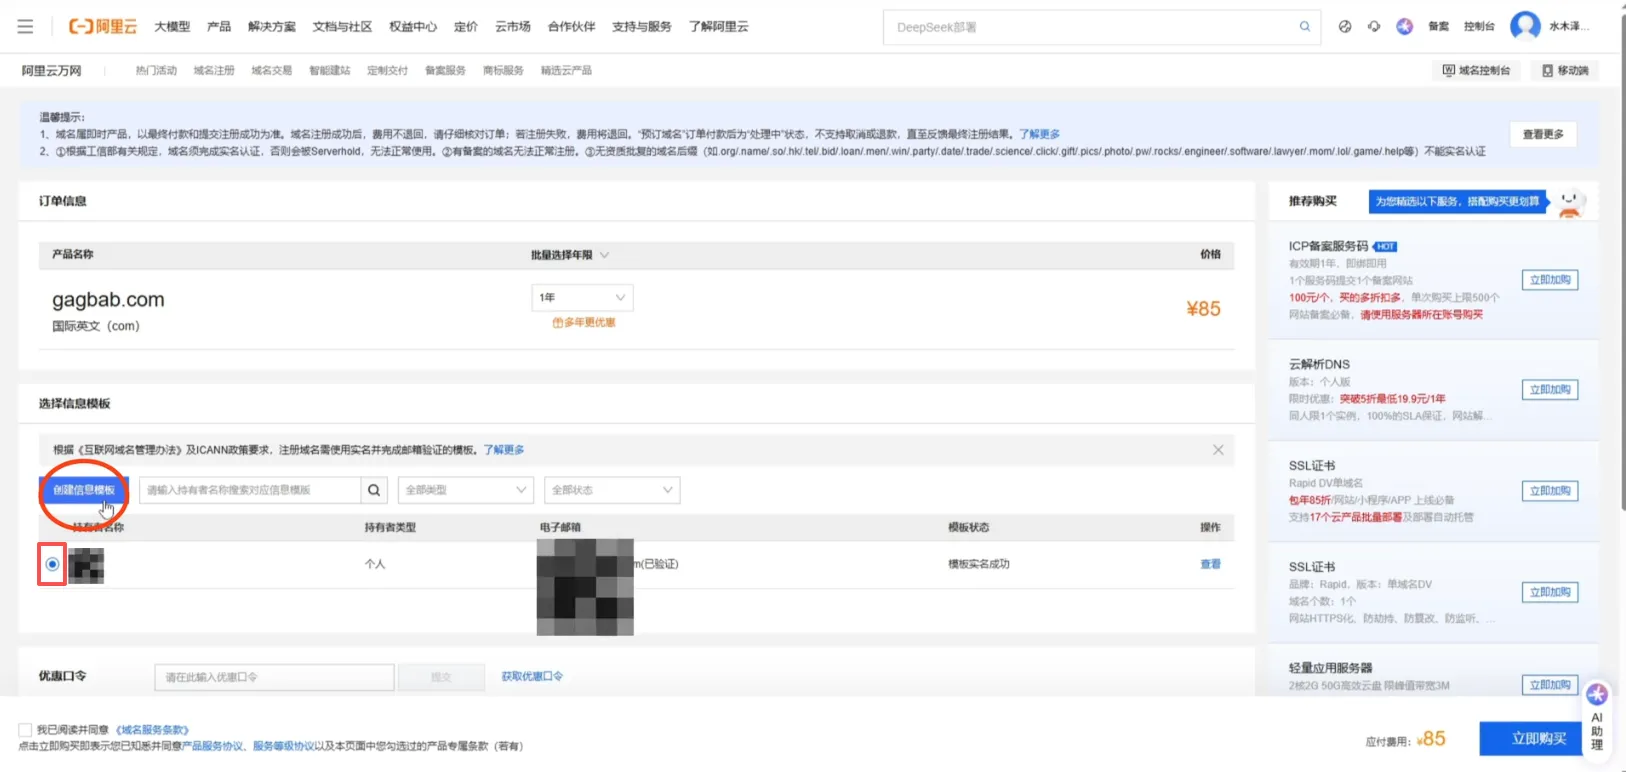Screen dimensions: 1626x772
Task: Click the 创建信息模板 button
Action: (84, 490)
